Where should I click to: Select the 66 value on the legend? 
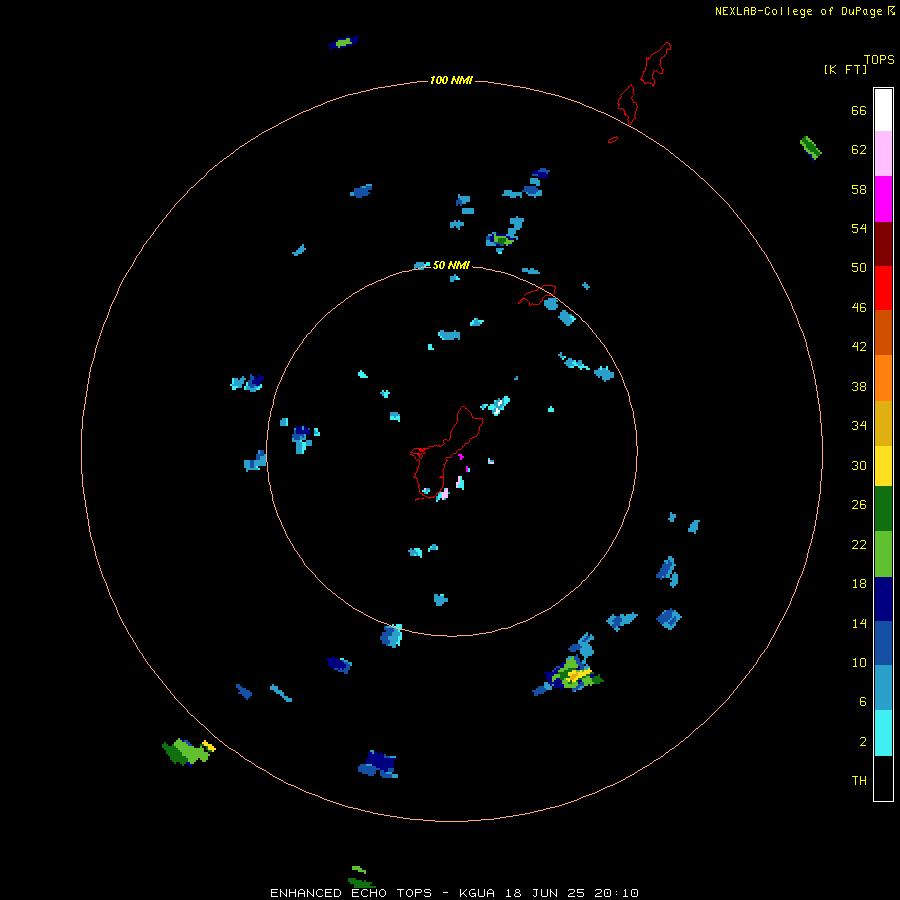[859, 111]
